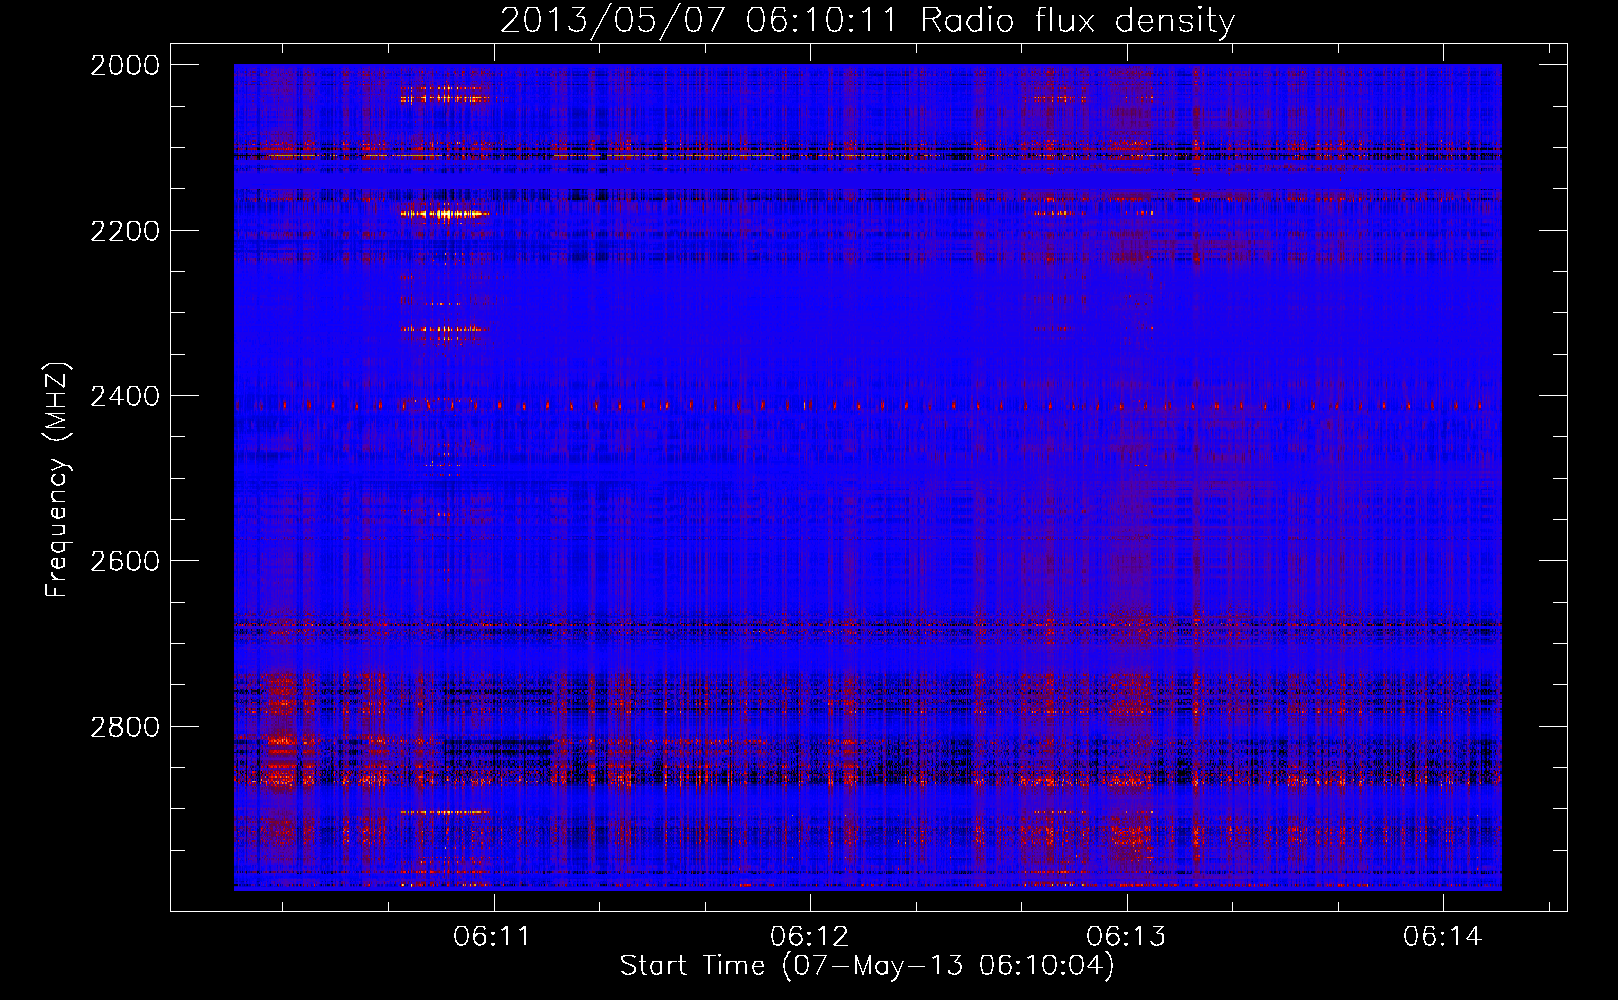Click the 2600 frequency tick label

click(x=125, y=561)
